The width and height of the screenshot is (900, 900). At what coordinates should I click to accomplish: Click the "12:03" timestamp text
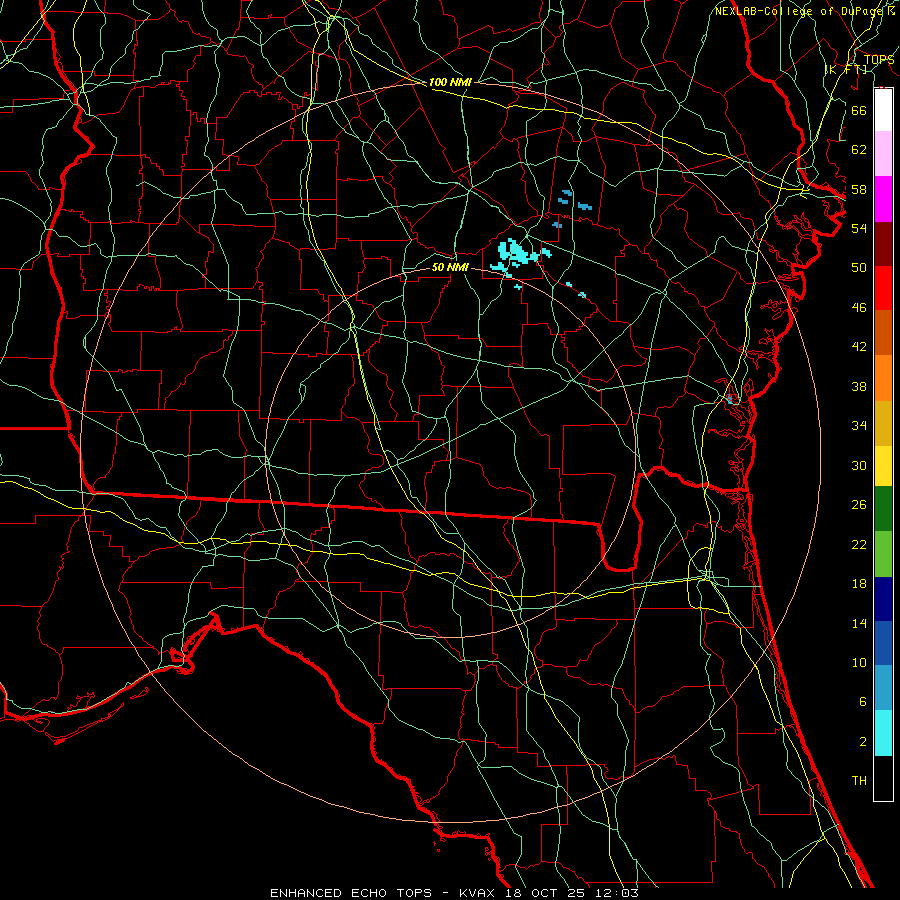pyautogui.click(x=618, y=893)
